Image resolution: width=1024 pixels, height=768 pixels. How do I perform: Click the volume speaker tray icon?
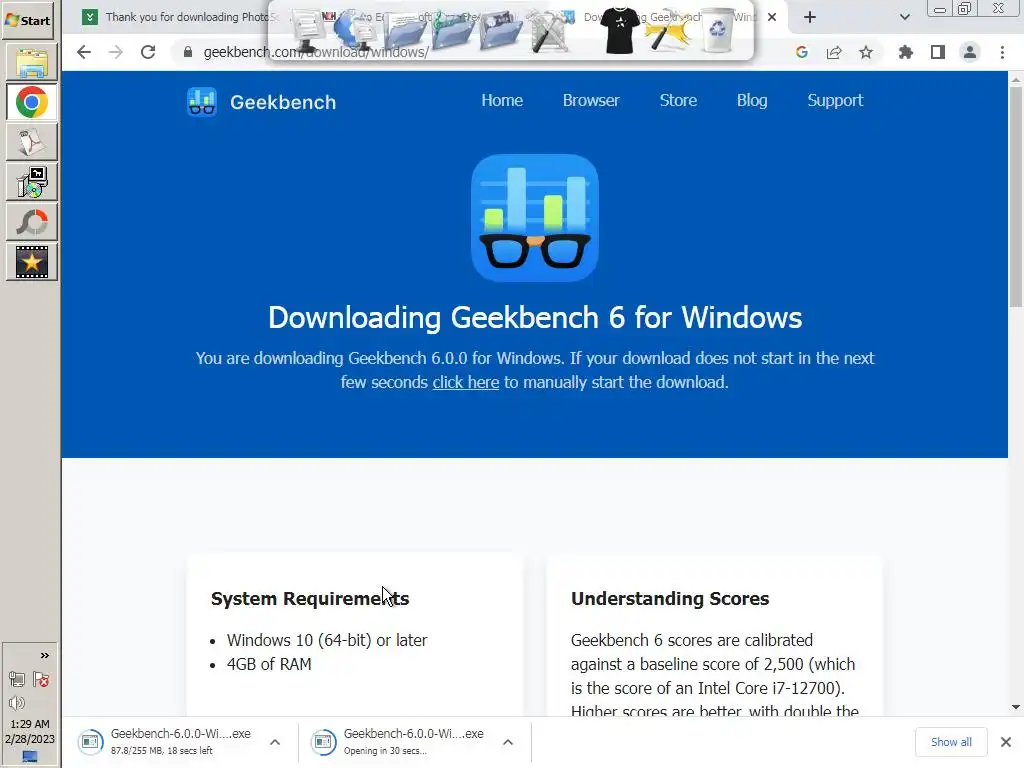[x=17, y=703]
